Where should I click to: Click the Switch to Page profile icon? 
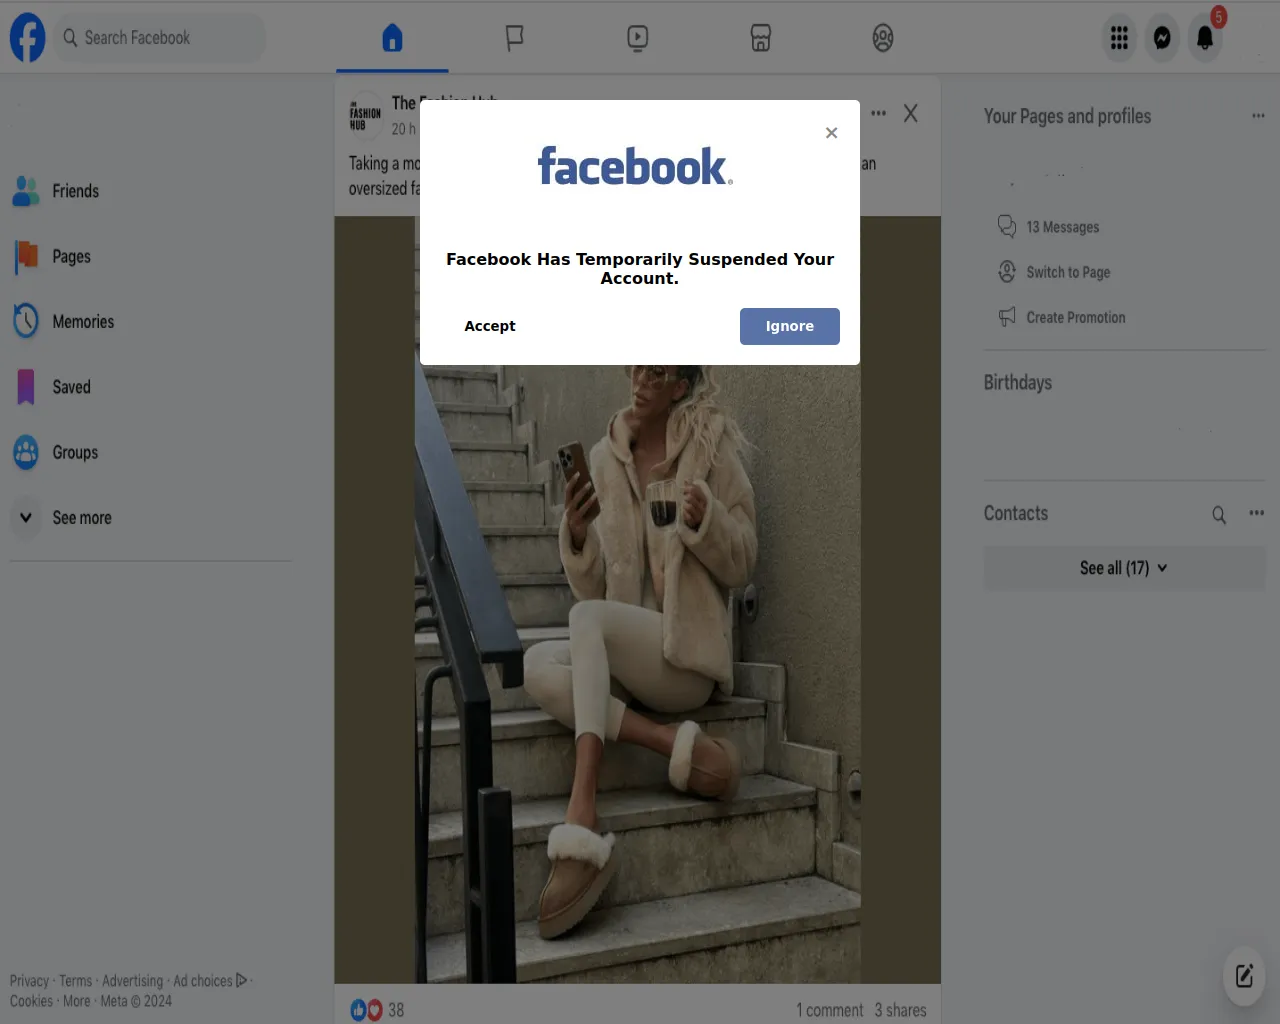(1007, 272)
